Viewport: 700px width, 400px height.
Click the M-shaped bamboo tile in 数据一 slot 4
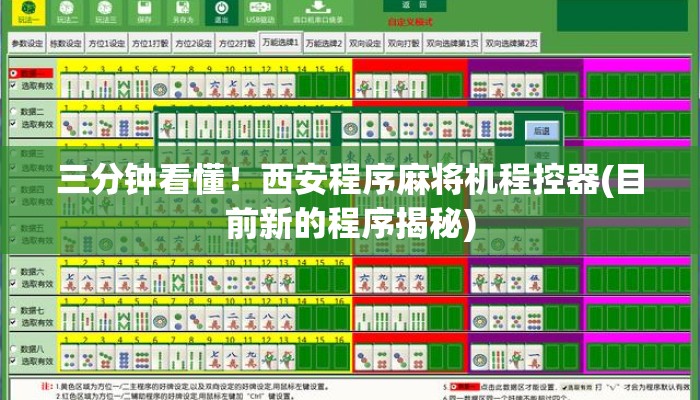pyautogui.click(x=123, y=86)
